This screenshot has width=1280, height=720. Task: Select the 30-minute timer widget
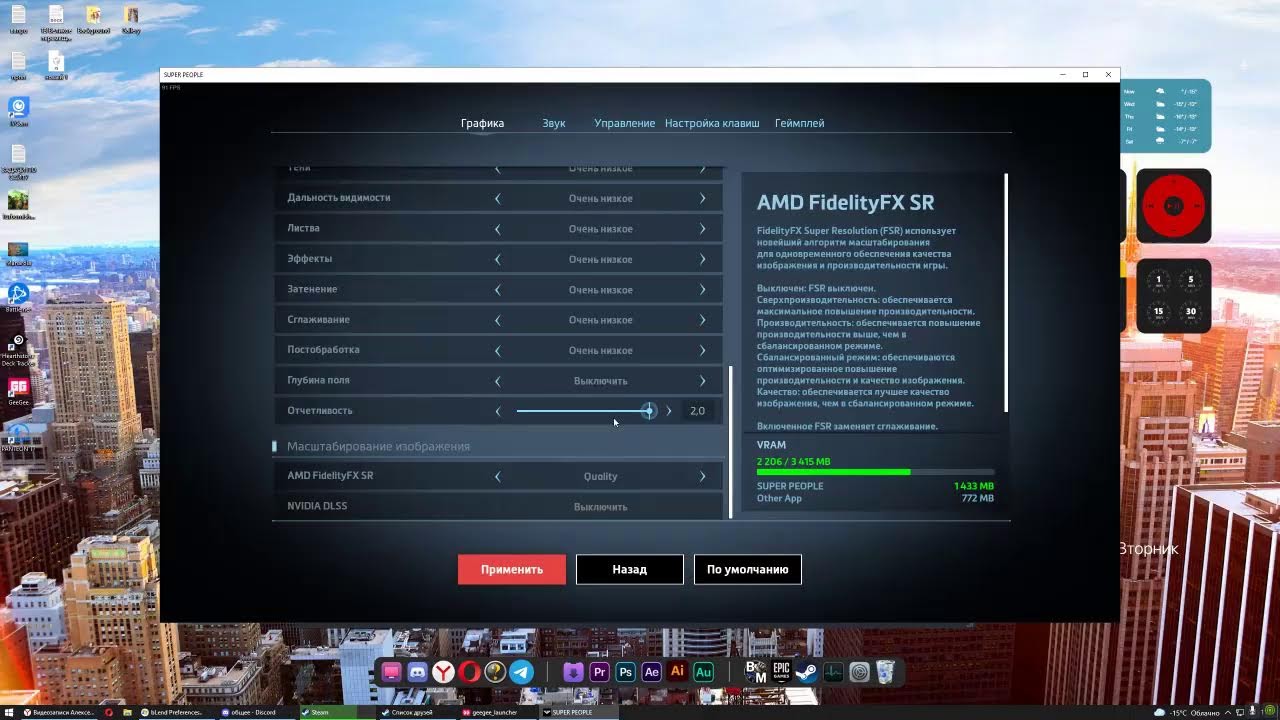pos(1190,312)
